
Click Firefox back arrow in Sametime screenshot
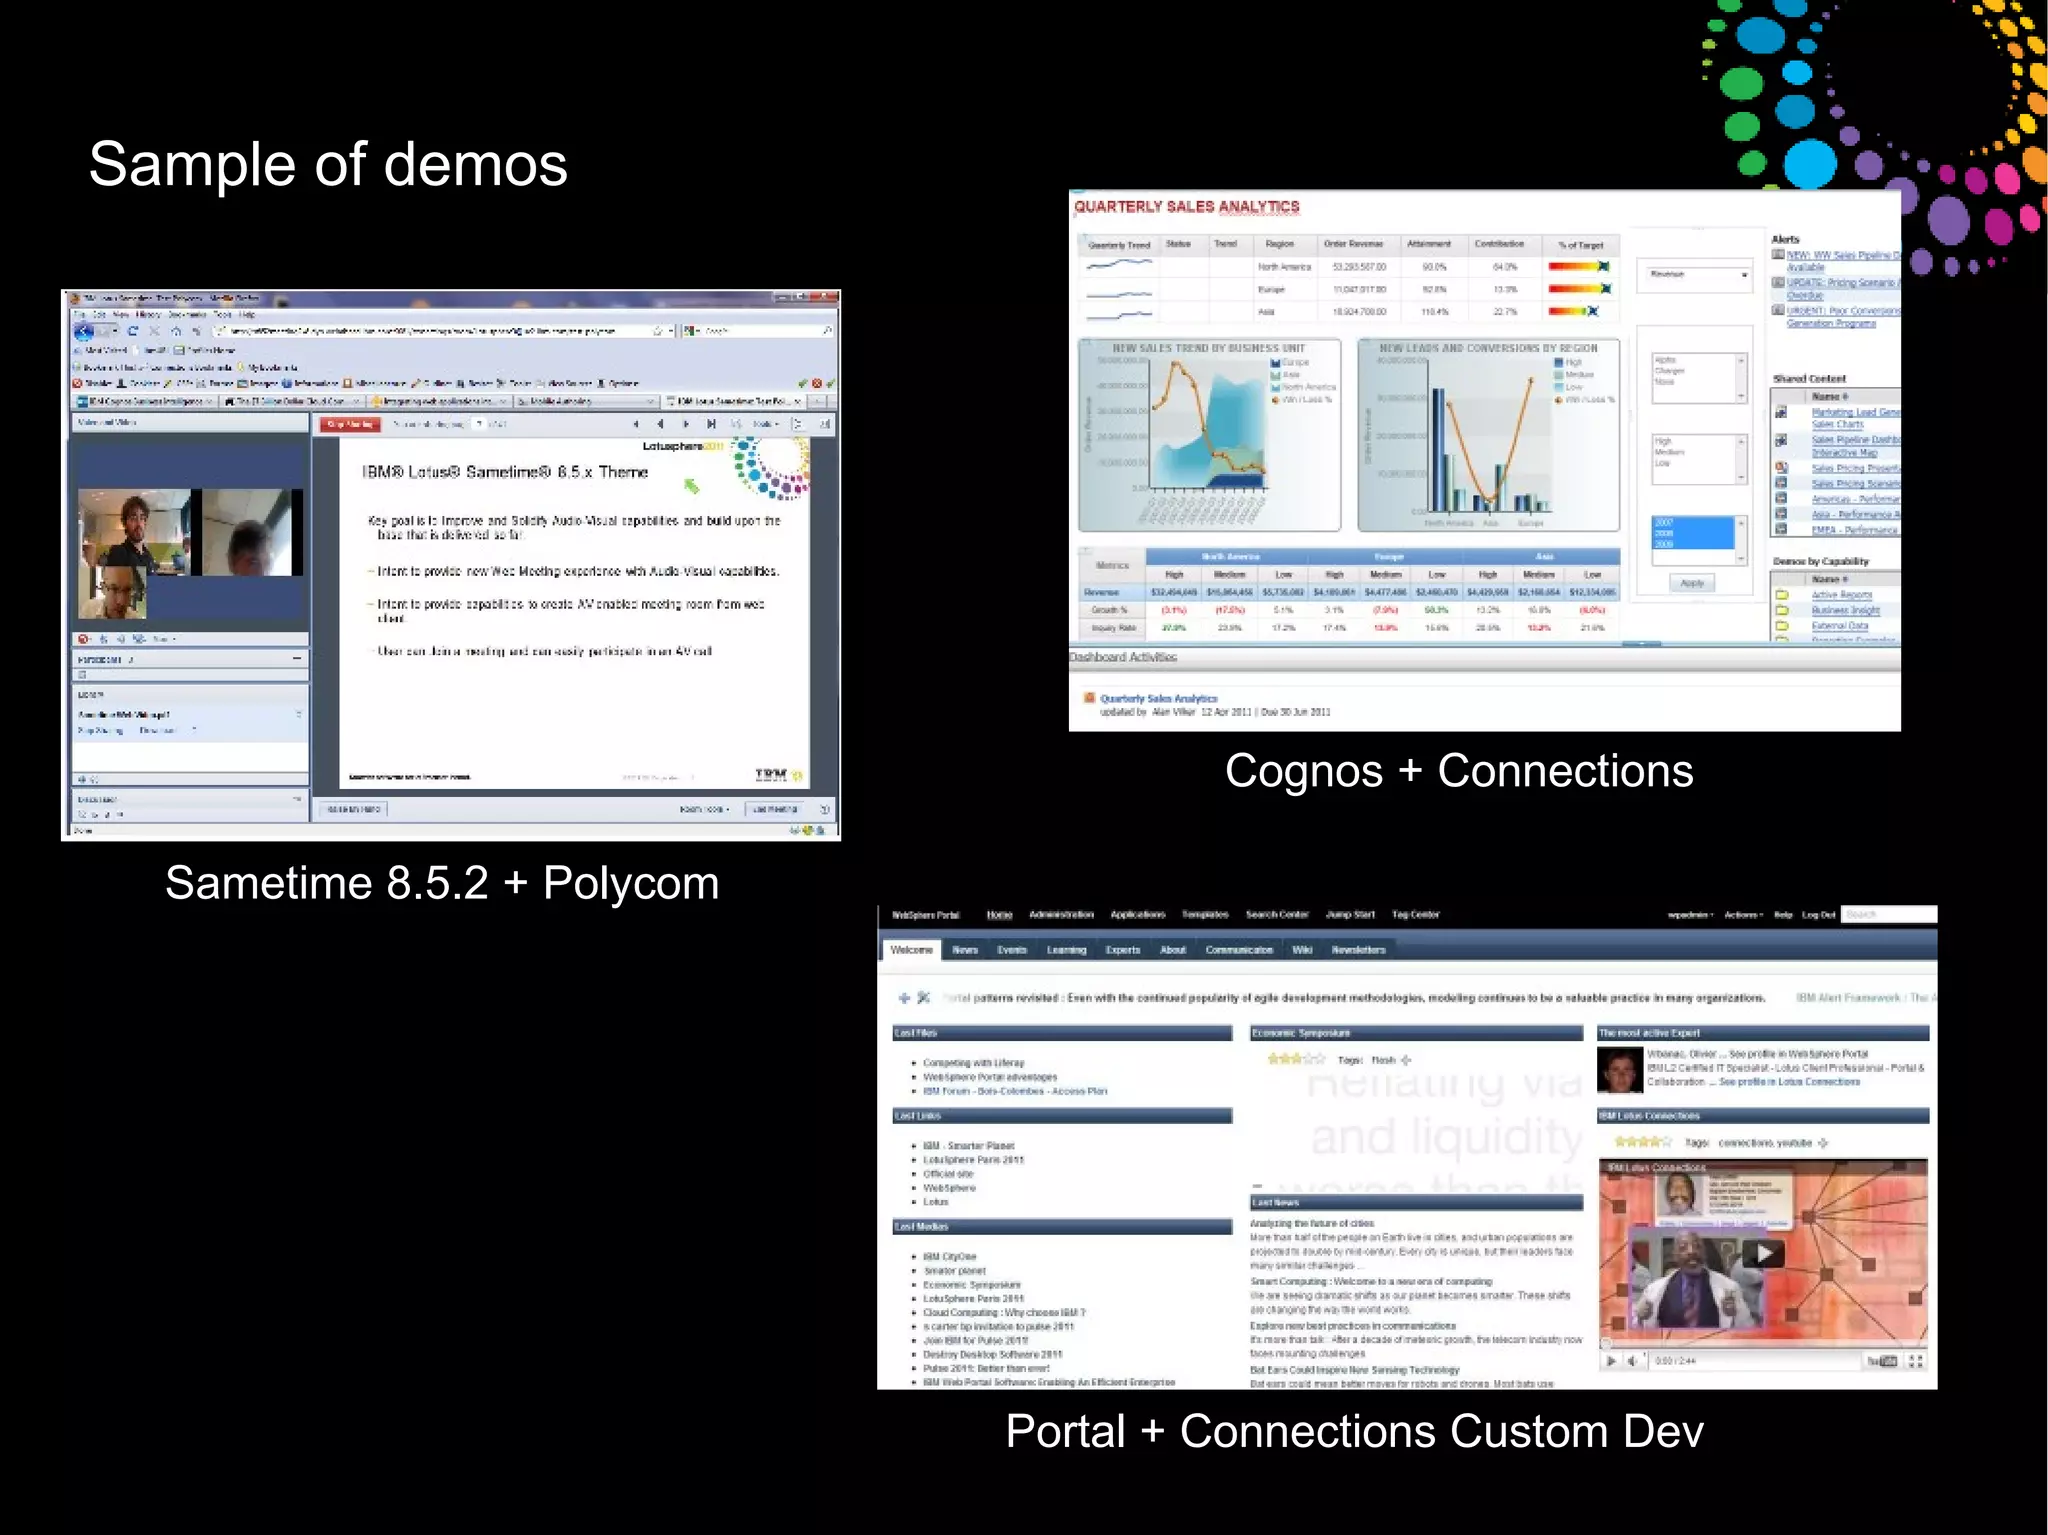[x=85, y=331]
